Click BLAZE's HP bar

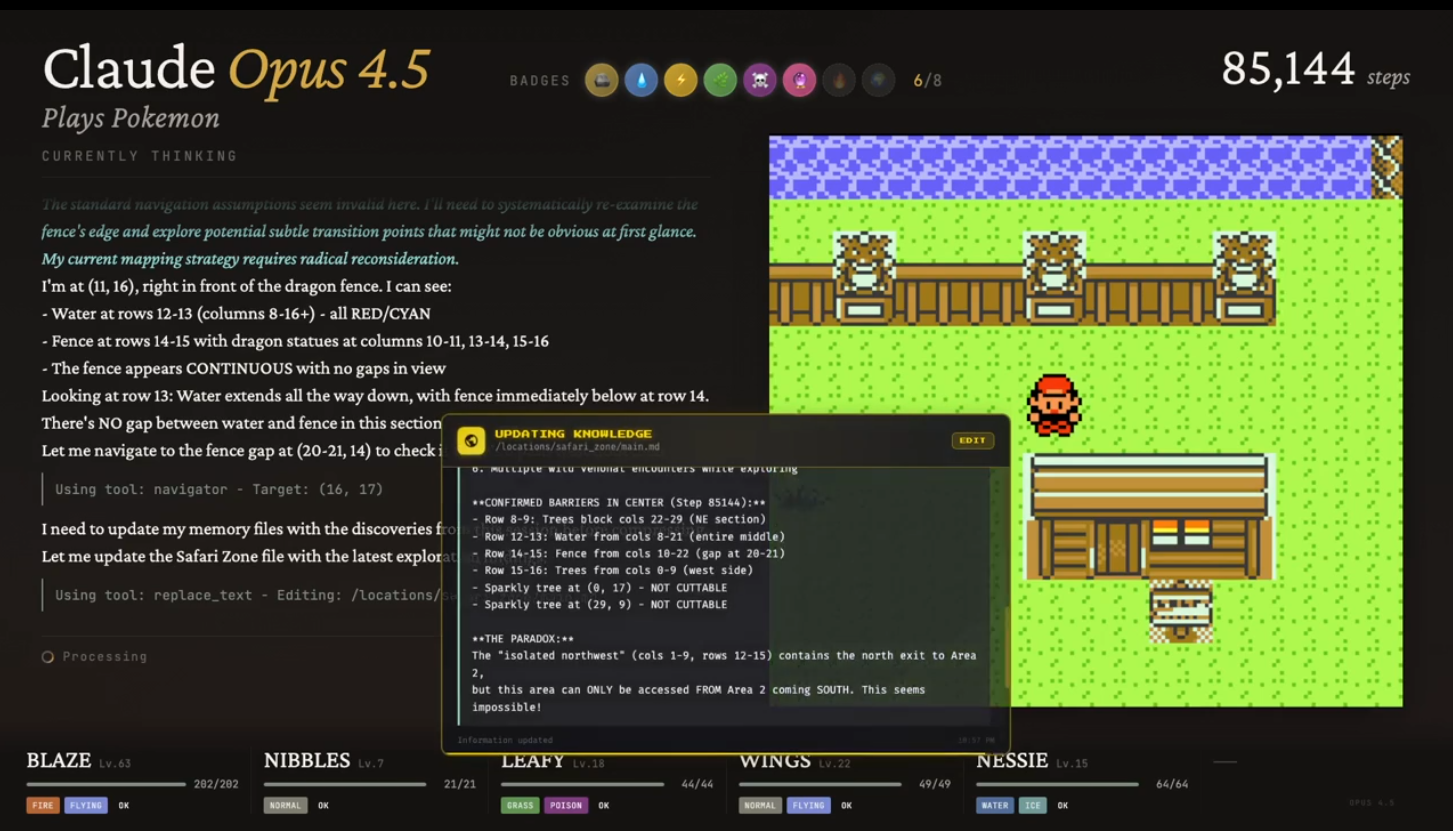click(106, 784)
